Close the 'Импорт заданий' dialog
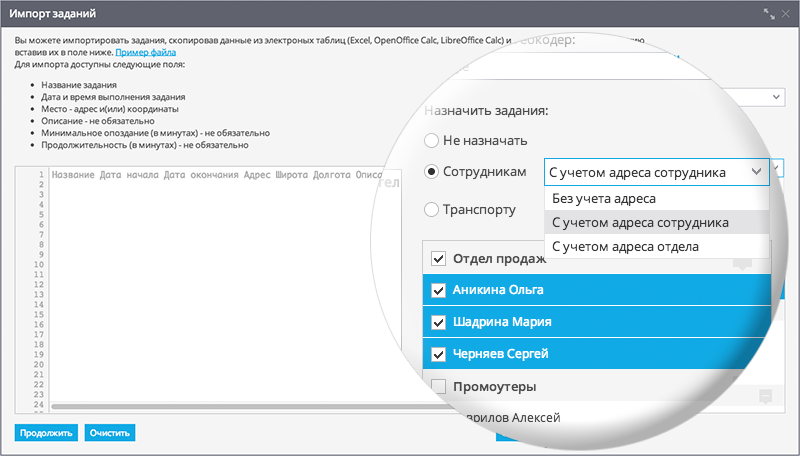Image resolution: width=800 pixels, height=456 pixels. [786, 14]
